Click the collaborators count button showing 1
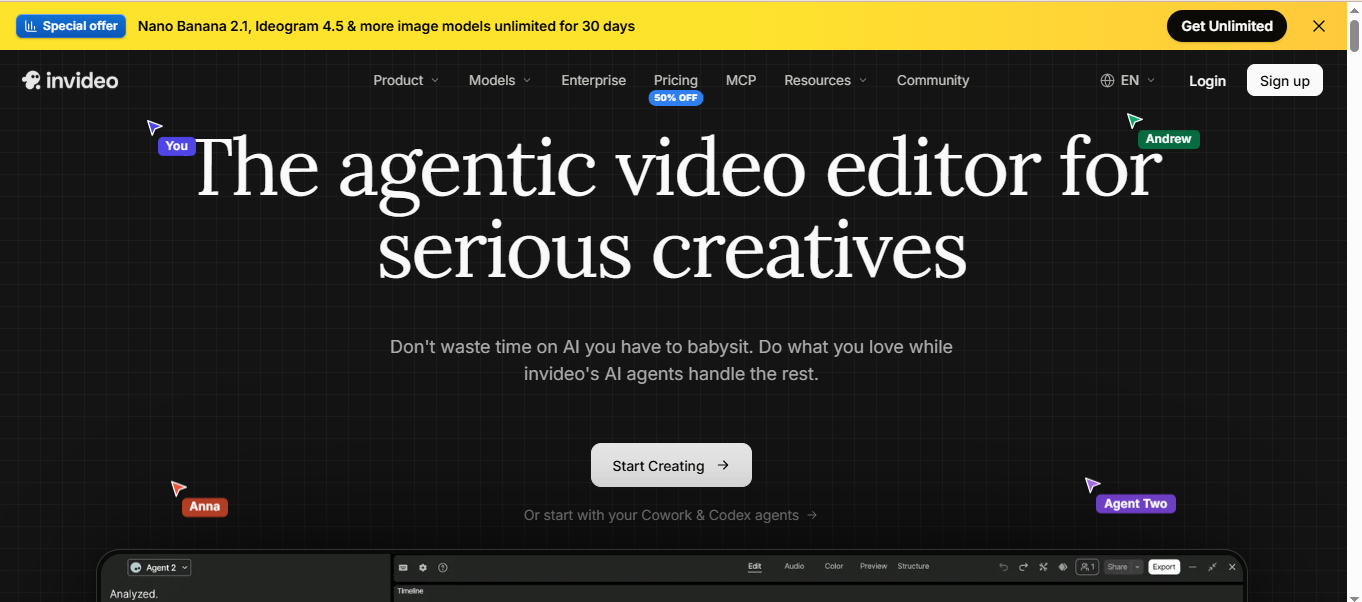 pos(1087,567)
